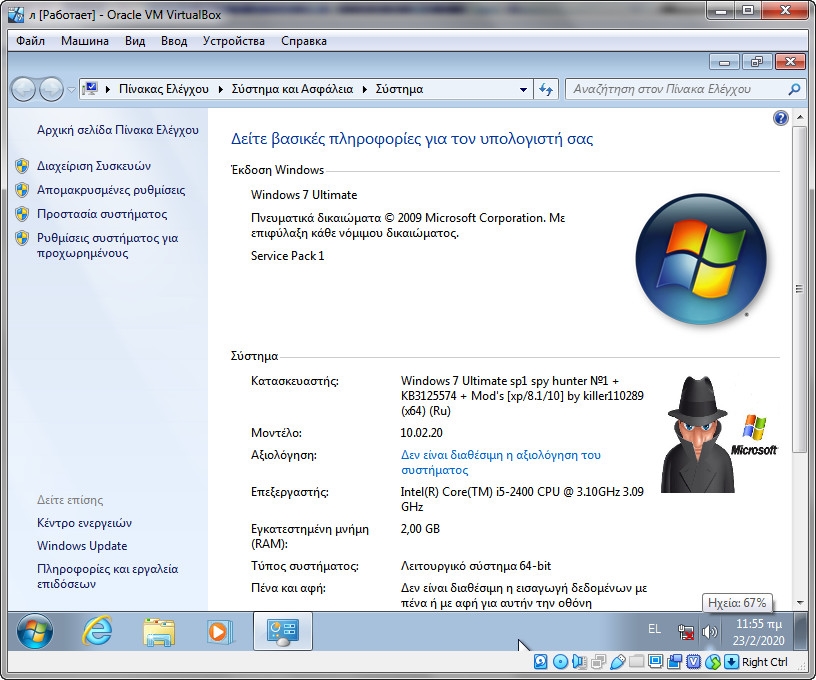Click the EL language indicator in the taskbar
This screenshot has height=680, width=816.
coord(654,629)
